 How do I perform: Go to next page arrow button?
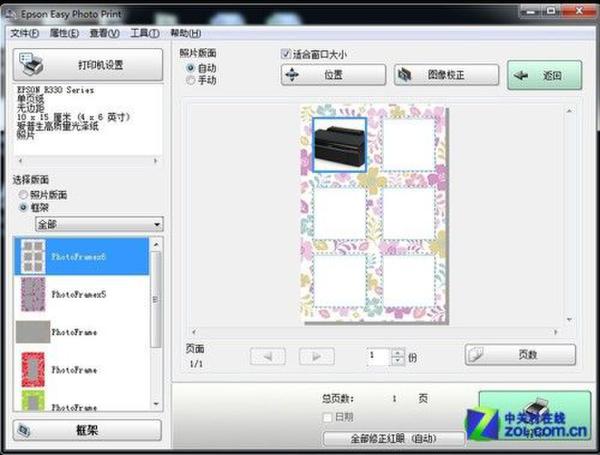[x=316, y=357]
